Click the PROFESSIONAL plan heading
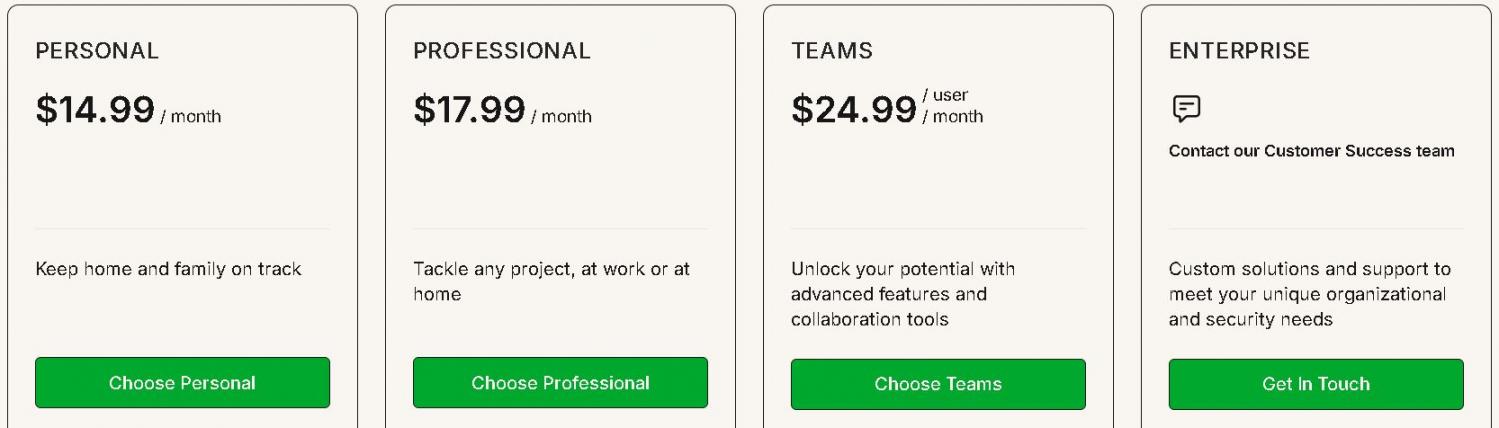Screen dimensions: 1499x428 pos(502,51)
